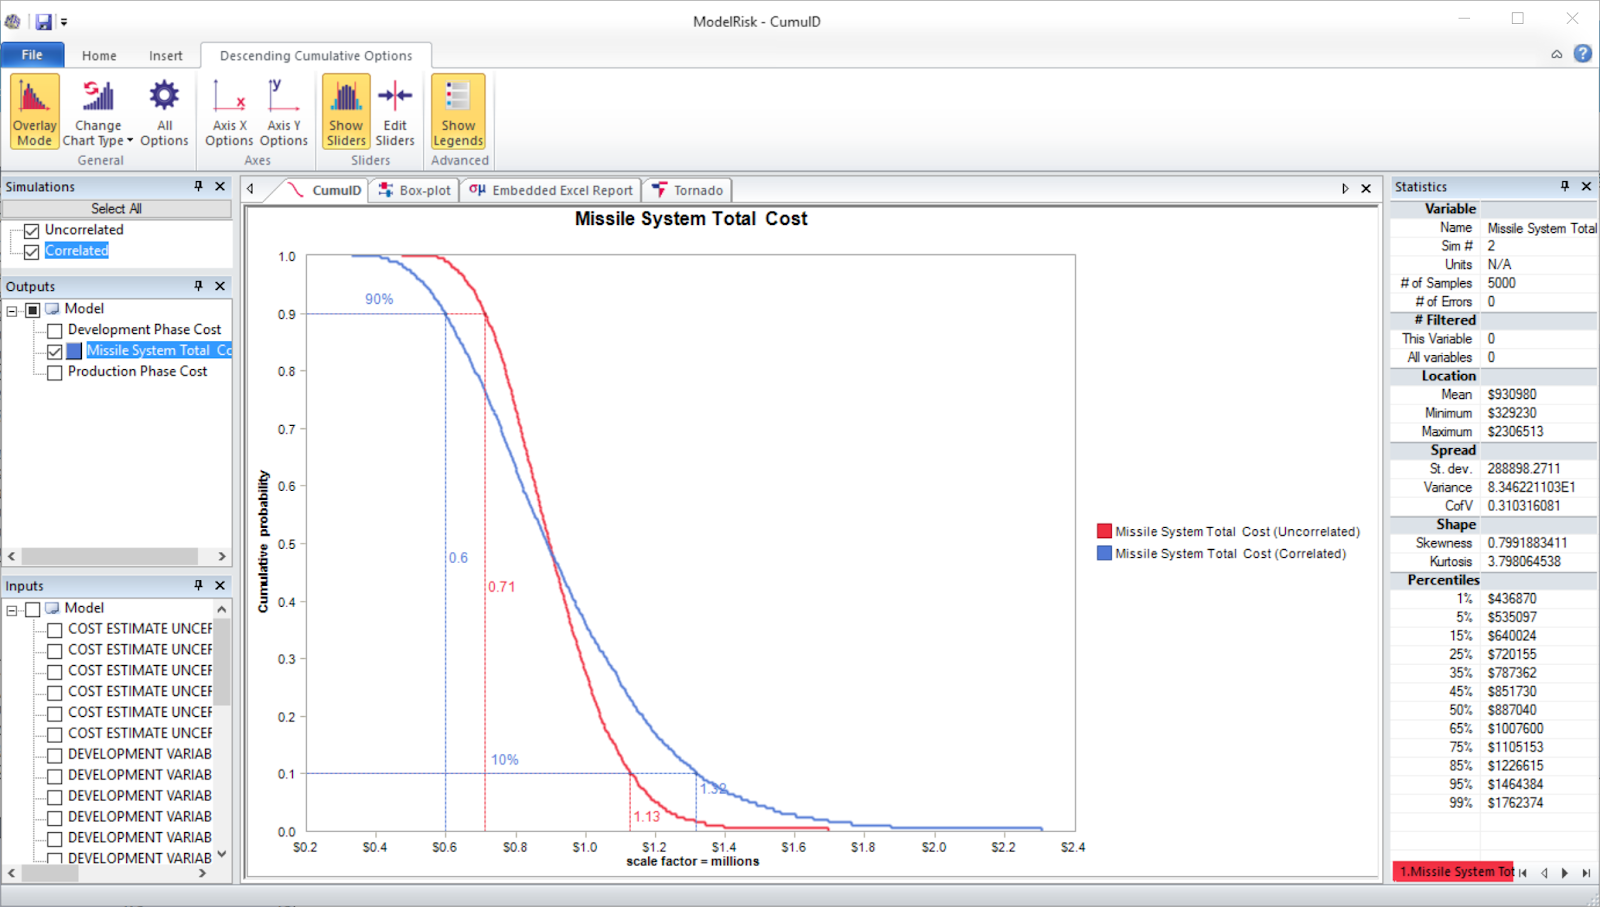This screenshot has height=907, width=1600.
Task: Check the Production Phase Cost output
Action: point(54,372)
